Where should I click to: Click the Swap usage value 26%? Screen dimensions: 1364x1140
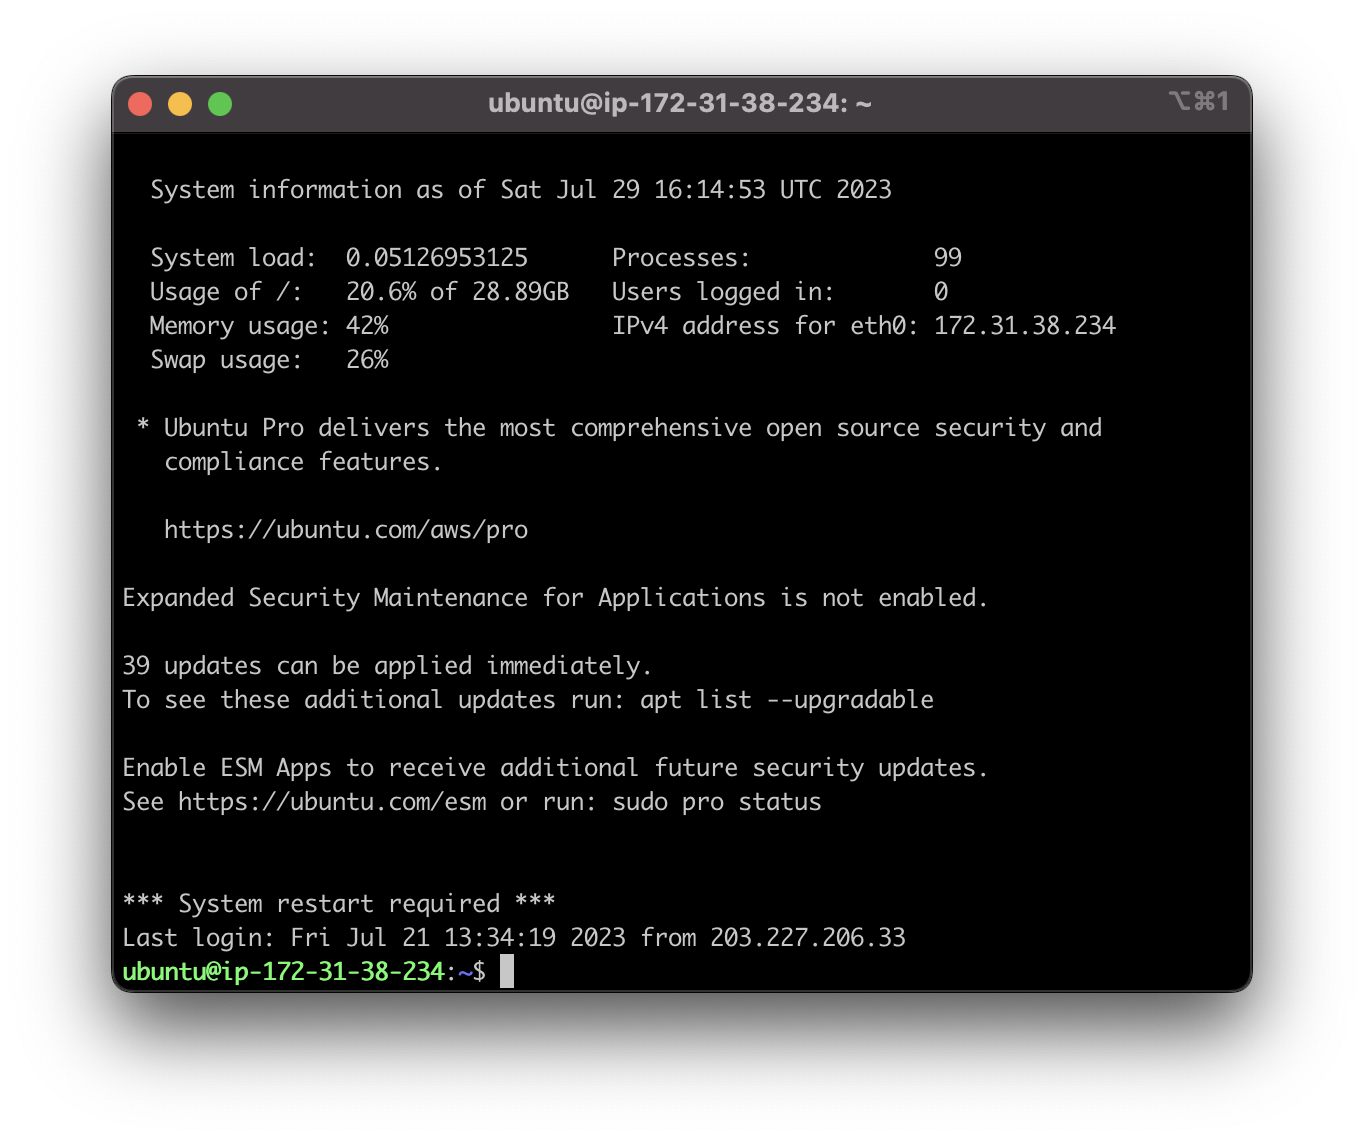pyautogui.click(x=367, y=360)
